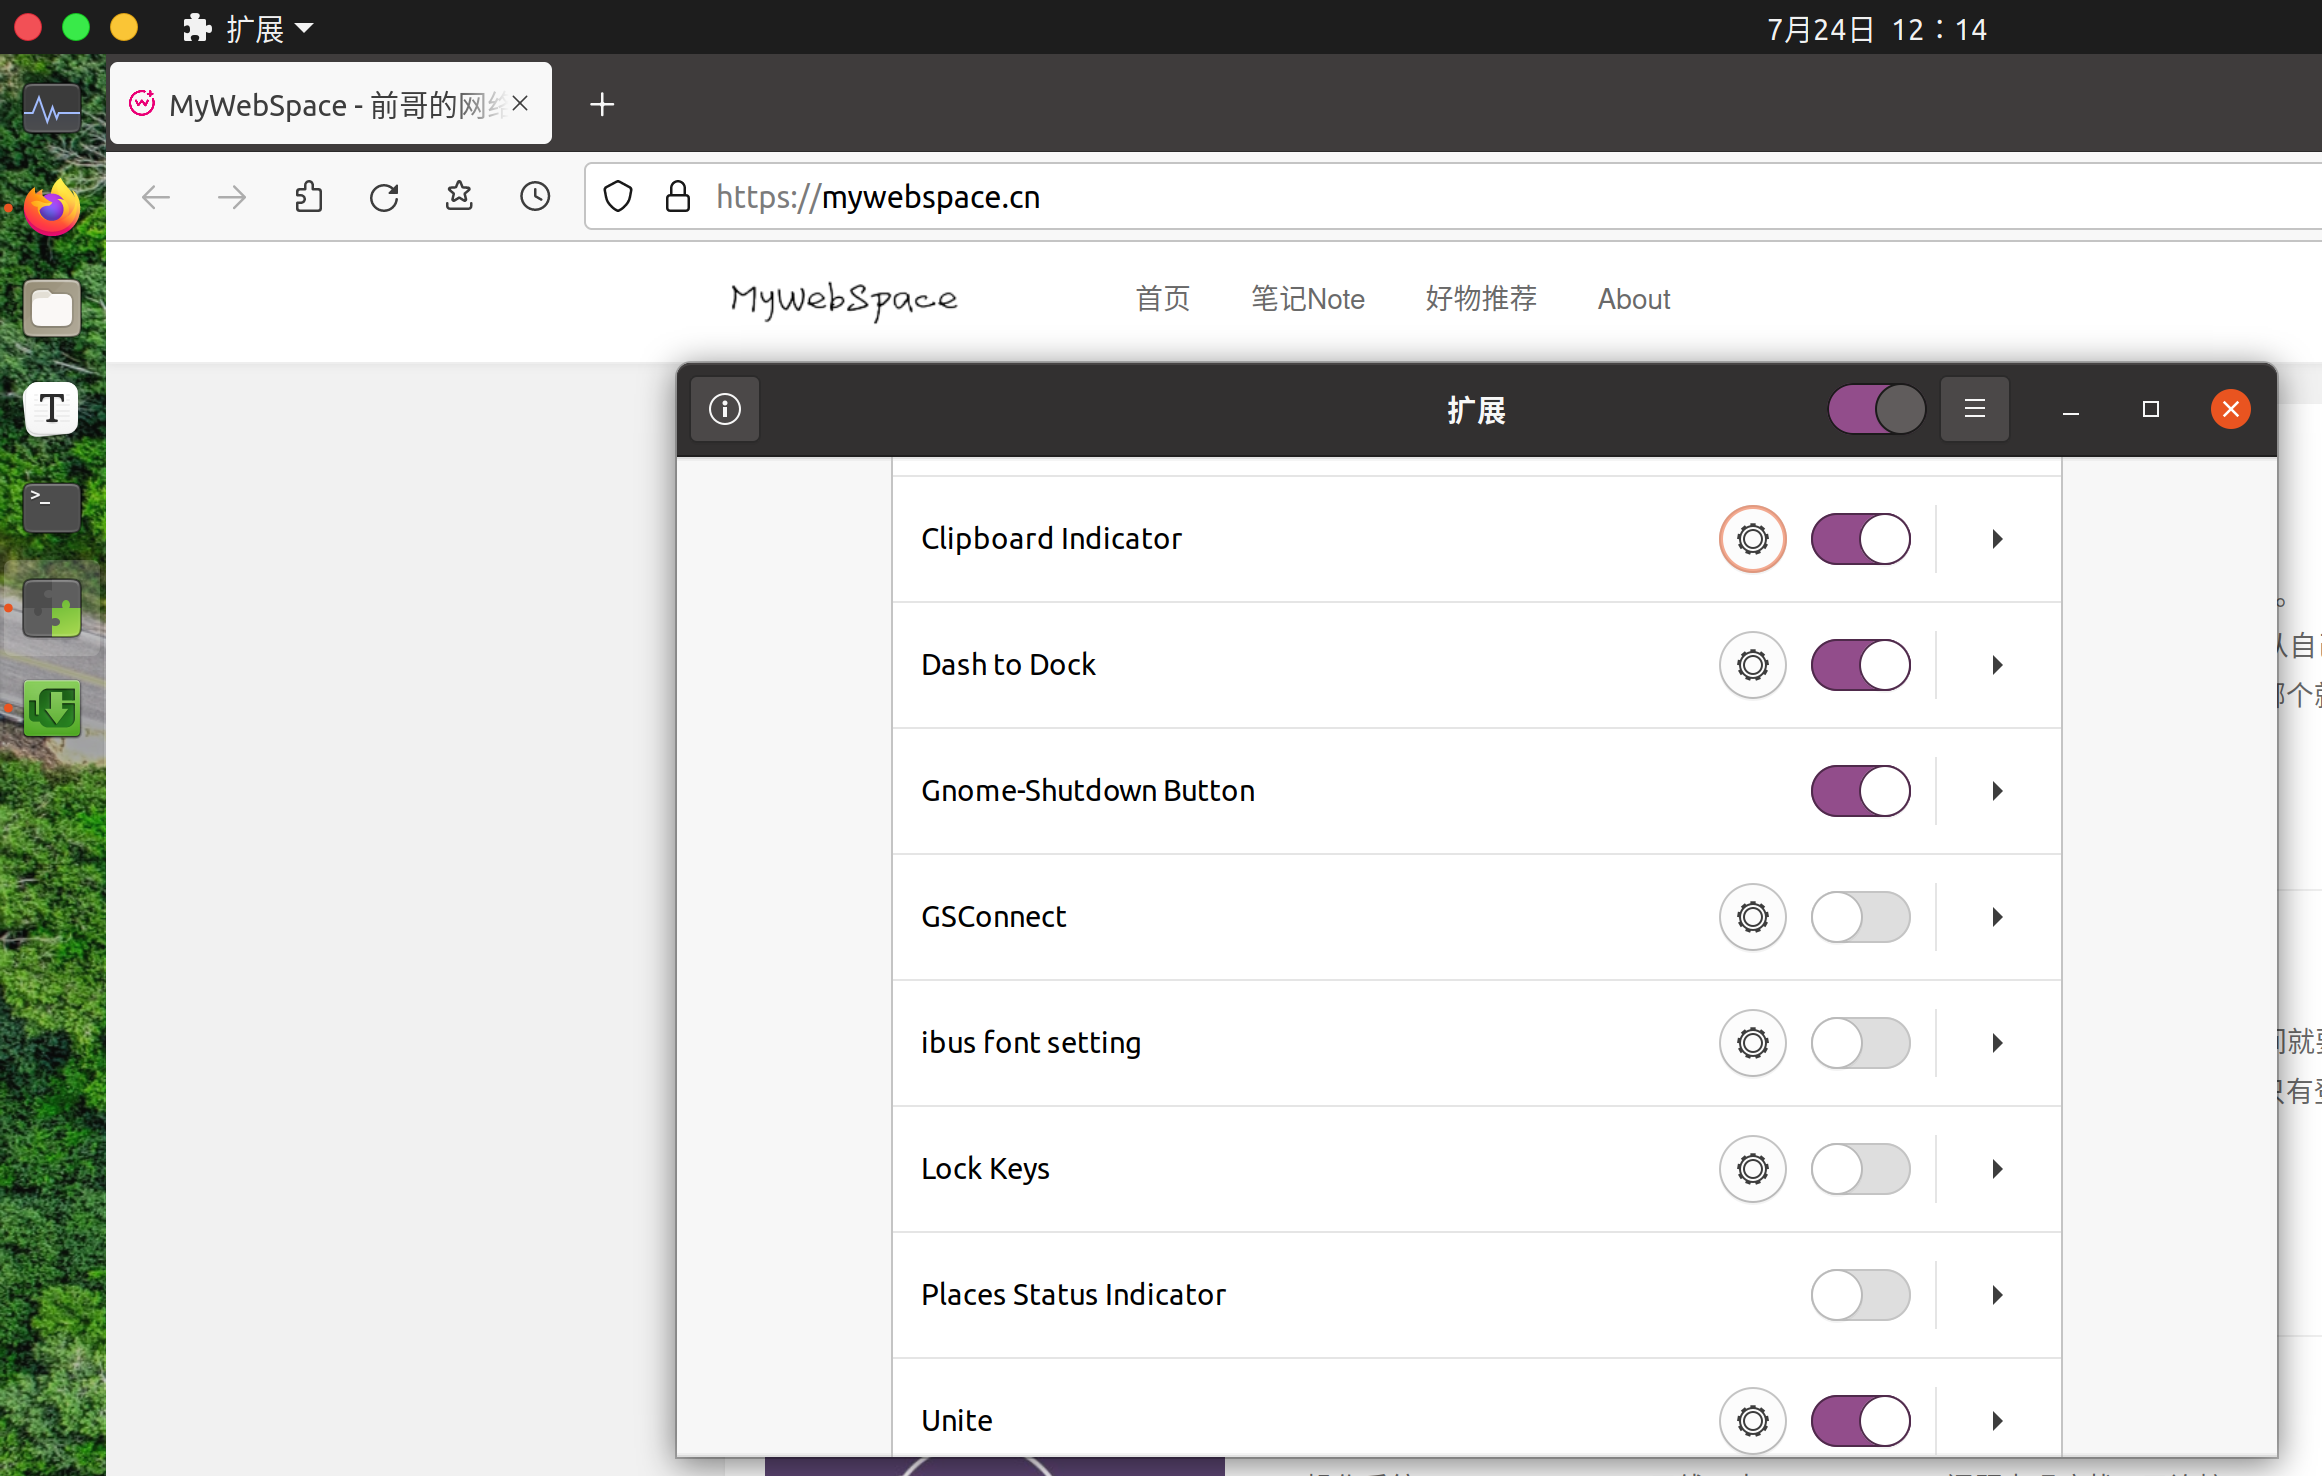This screenshot has width=2322, height=1476.
Task: Open ibus font setting preferences gear
Action: [x=1752, y=1043]
